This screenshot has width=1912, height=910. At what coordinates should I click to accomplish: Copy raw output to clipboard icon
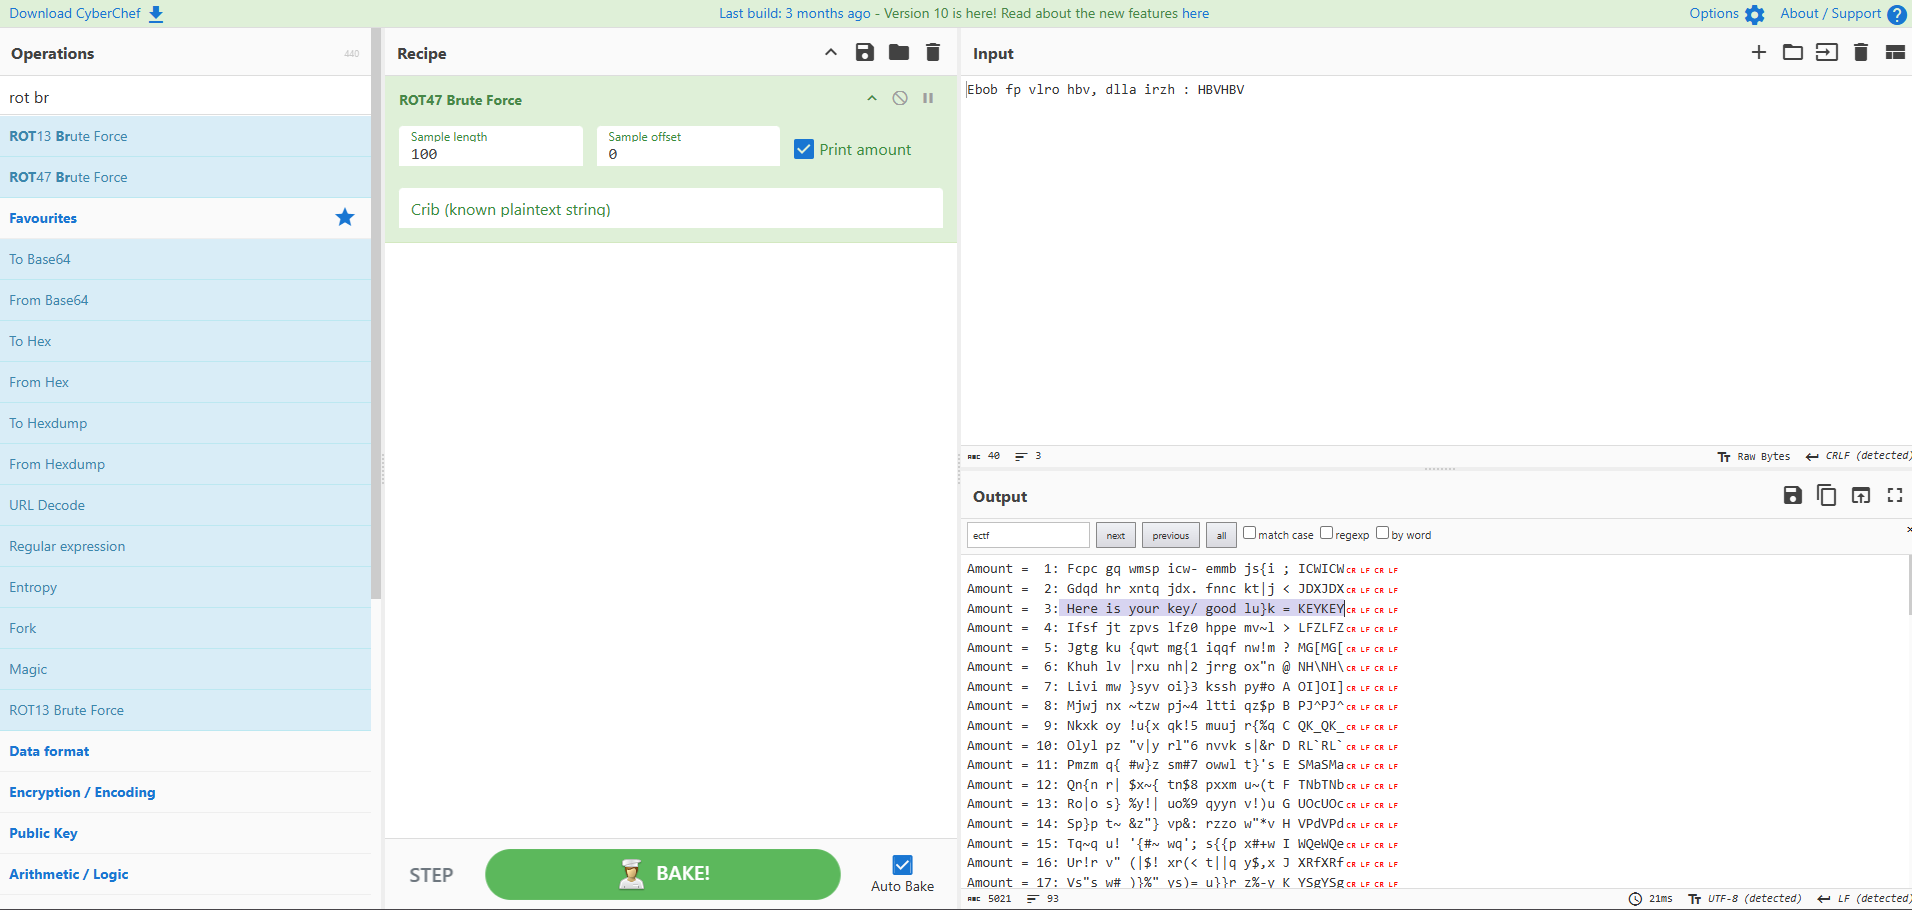tap(1827, 495)
